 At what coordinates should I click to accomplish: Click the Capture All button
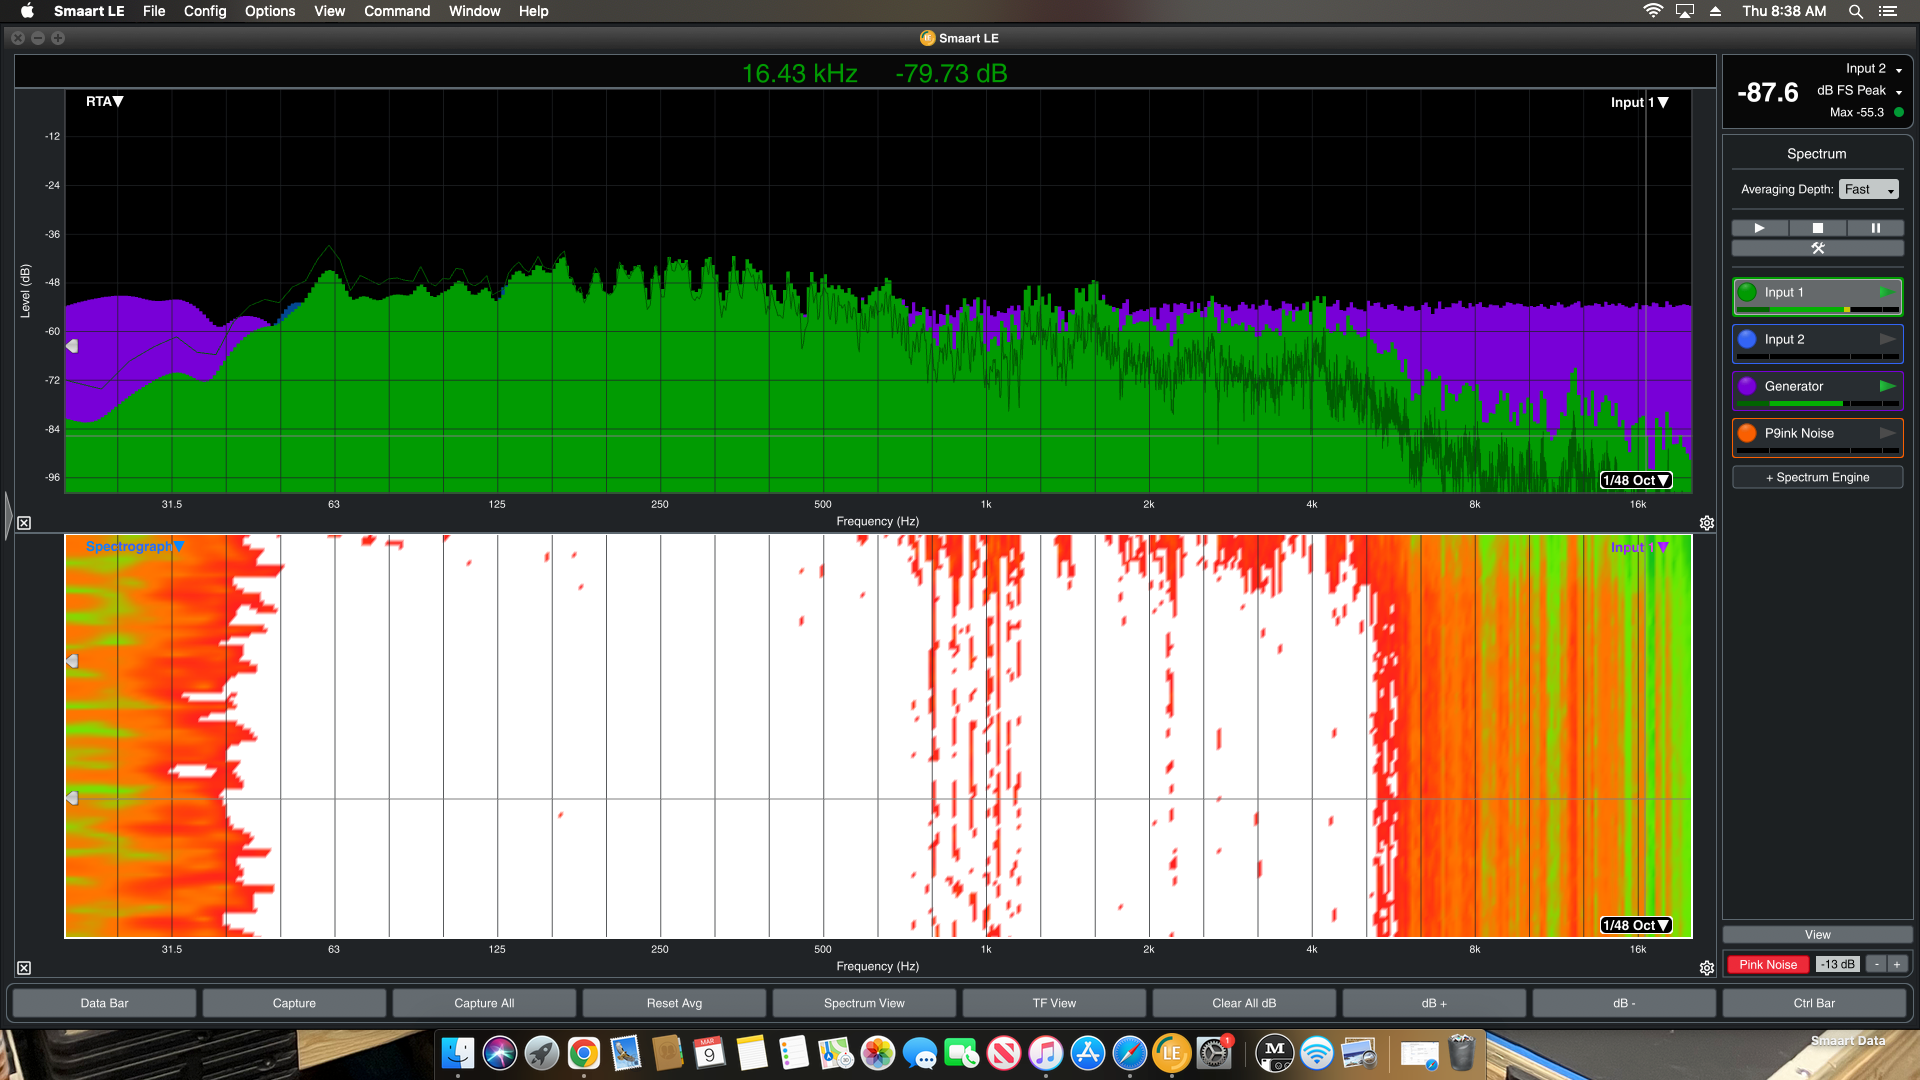(x=484, y=1003)
